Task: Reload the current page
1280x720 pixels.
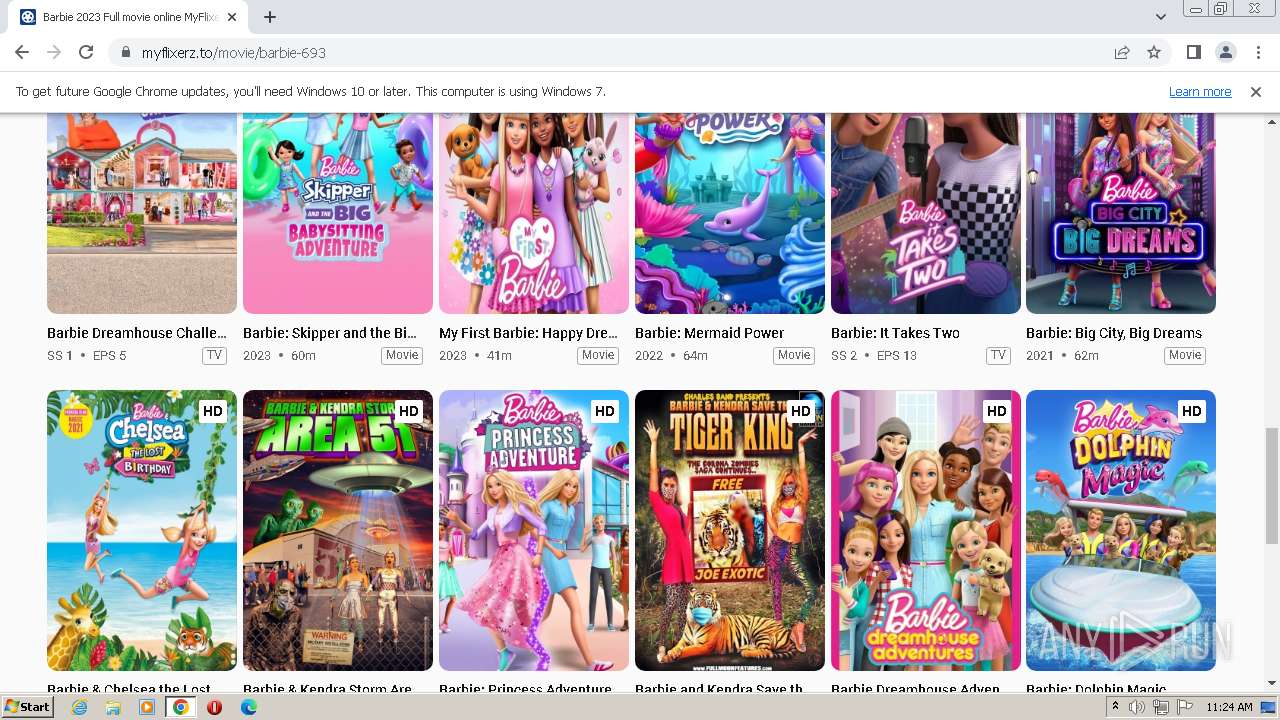Action: (x=86, y=52)
